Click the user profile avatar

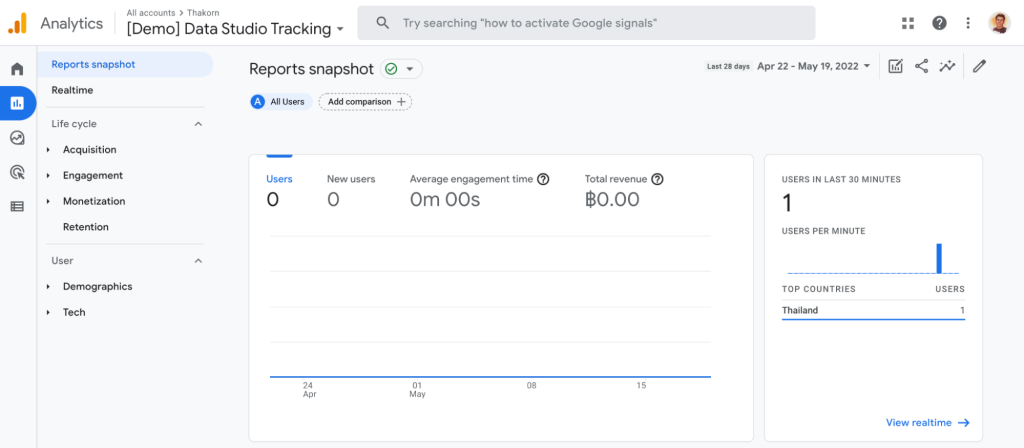tap(999, 24)
